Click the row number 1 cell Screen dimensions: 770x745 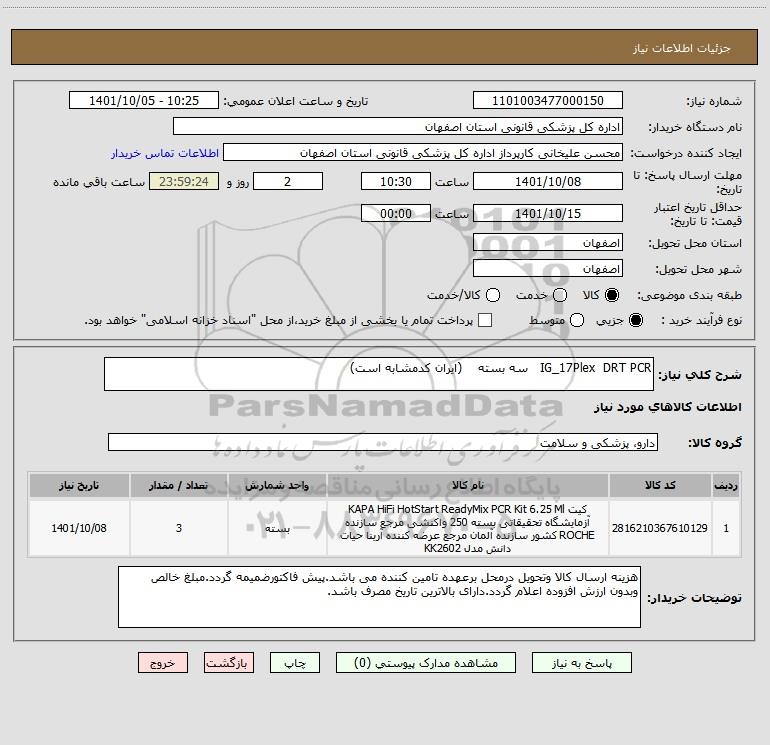(726, 528)
